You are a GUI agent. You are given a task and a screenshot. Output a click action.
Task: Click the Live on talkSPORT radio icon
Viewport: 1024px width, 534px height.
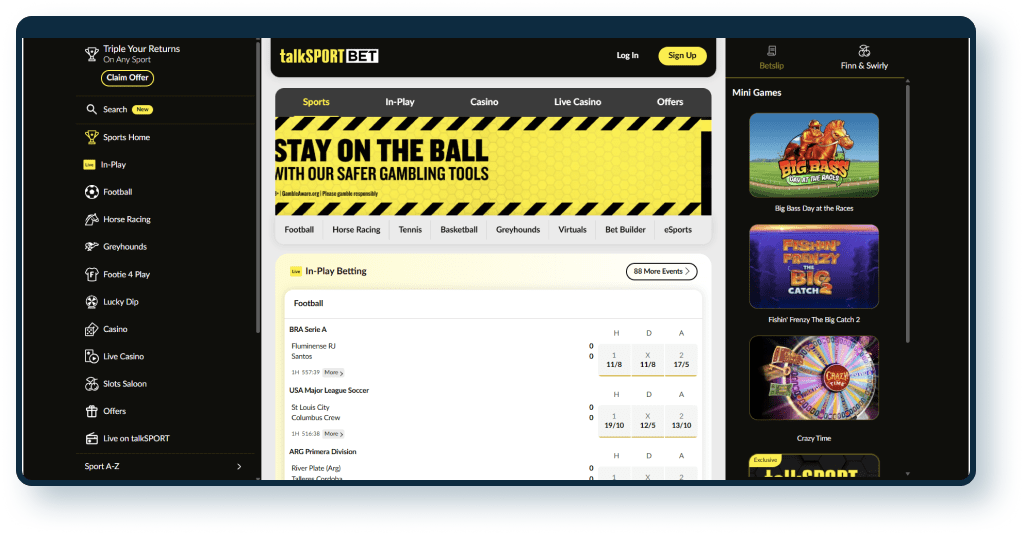click(x=91, y=439)
